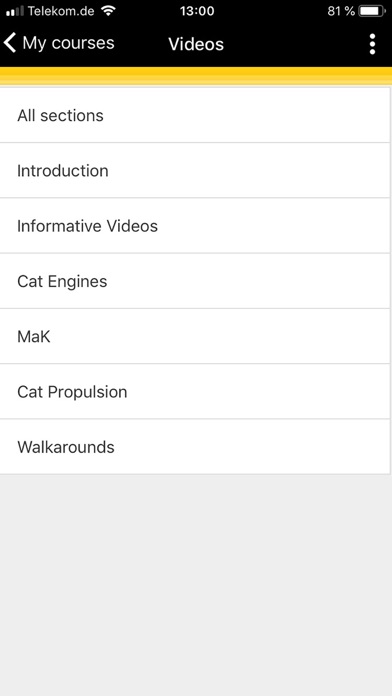Open the three-dot overflow menu
This screenshot has height=696, width=392.
(372, 44)
